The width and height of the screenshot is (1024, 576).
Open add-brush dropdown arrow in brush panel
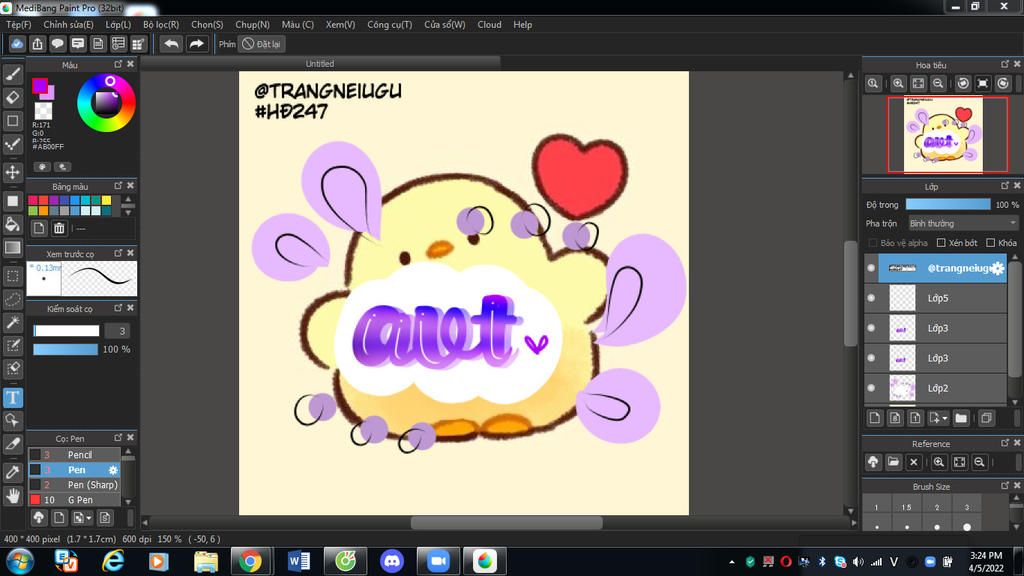[88, 518]
